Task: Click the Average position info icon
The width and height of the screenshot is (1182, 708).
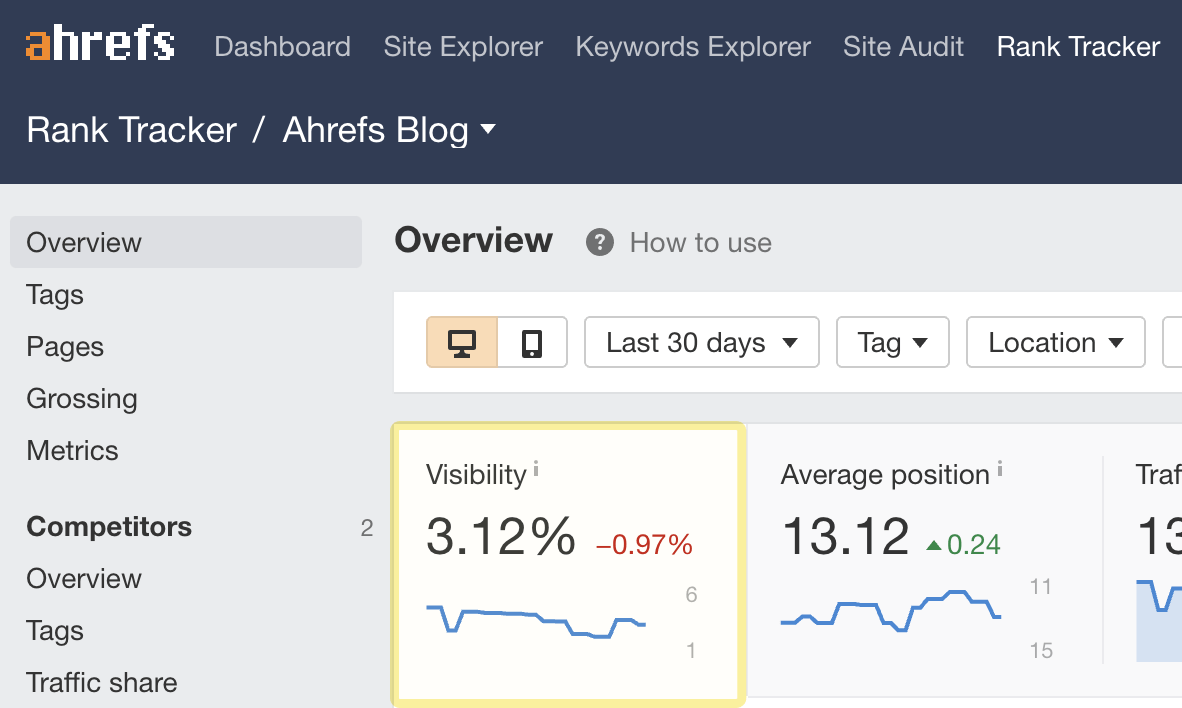Action: click(x=1000, y=466)
